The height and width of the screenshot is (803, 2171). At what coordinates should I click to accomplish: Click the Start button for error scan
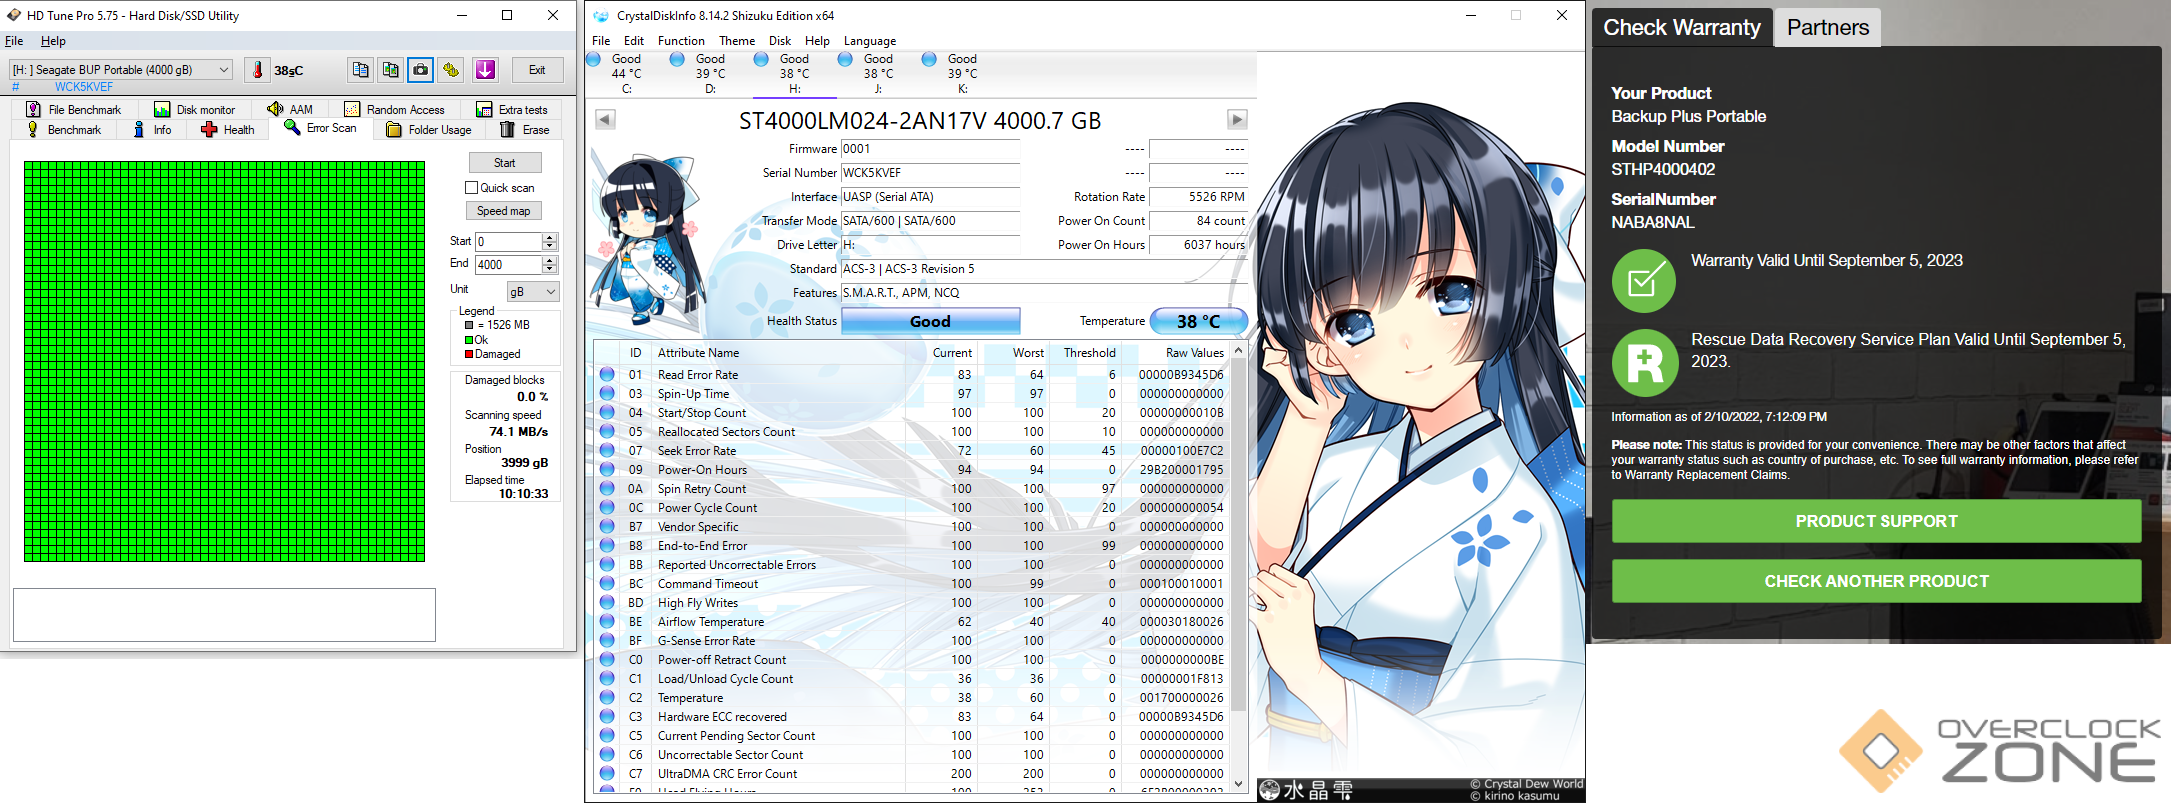504,163
